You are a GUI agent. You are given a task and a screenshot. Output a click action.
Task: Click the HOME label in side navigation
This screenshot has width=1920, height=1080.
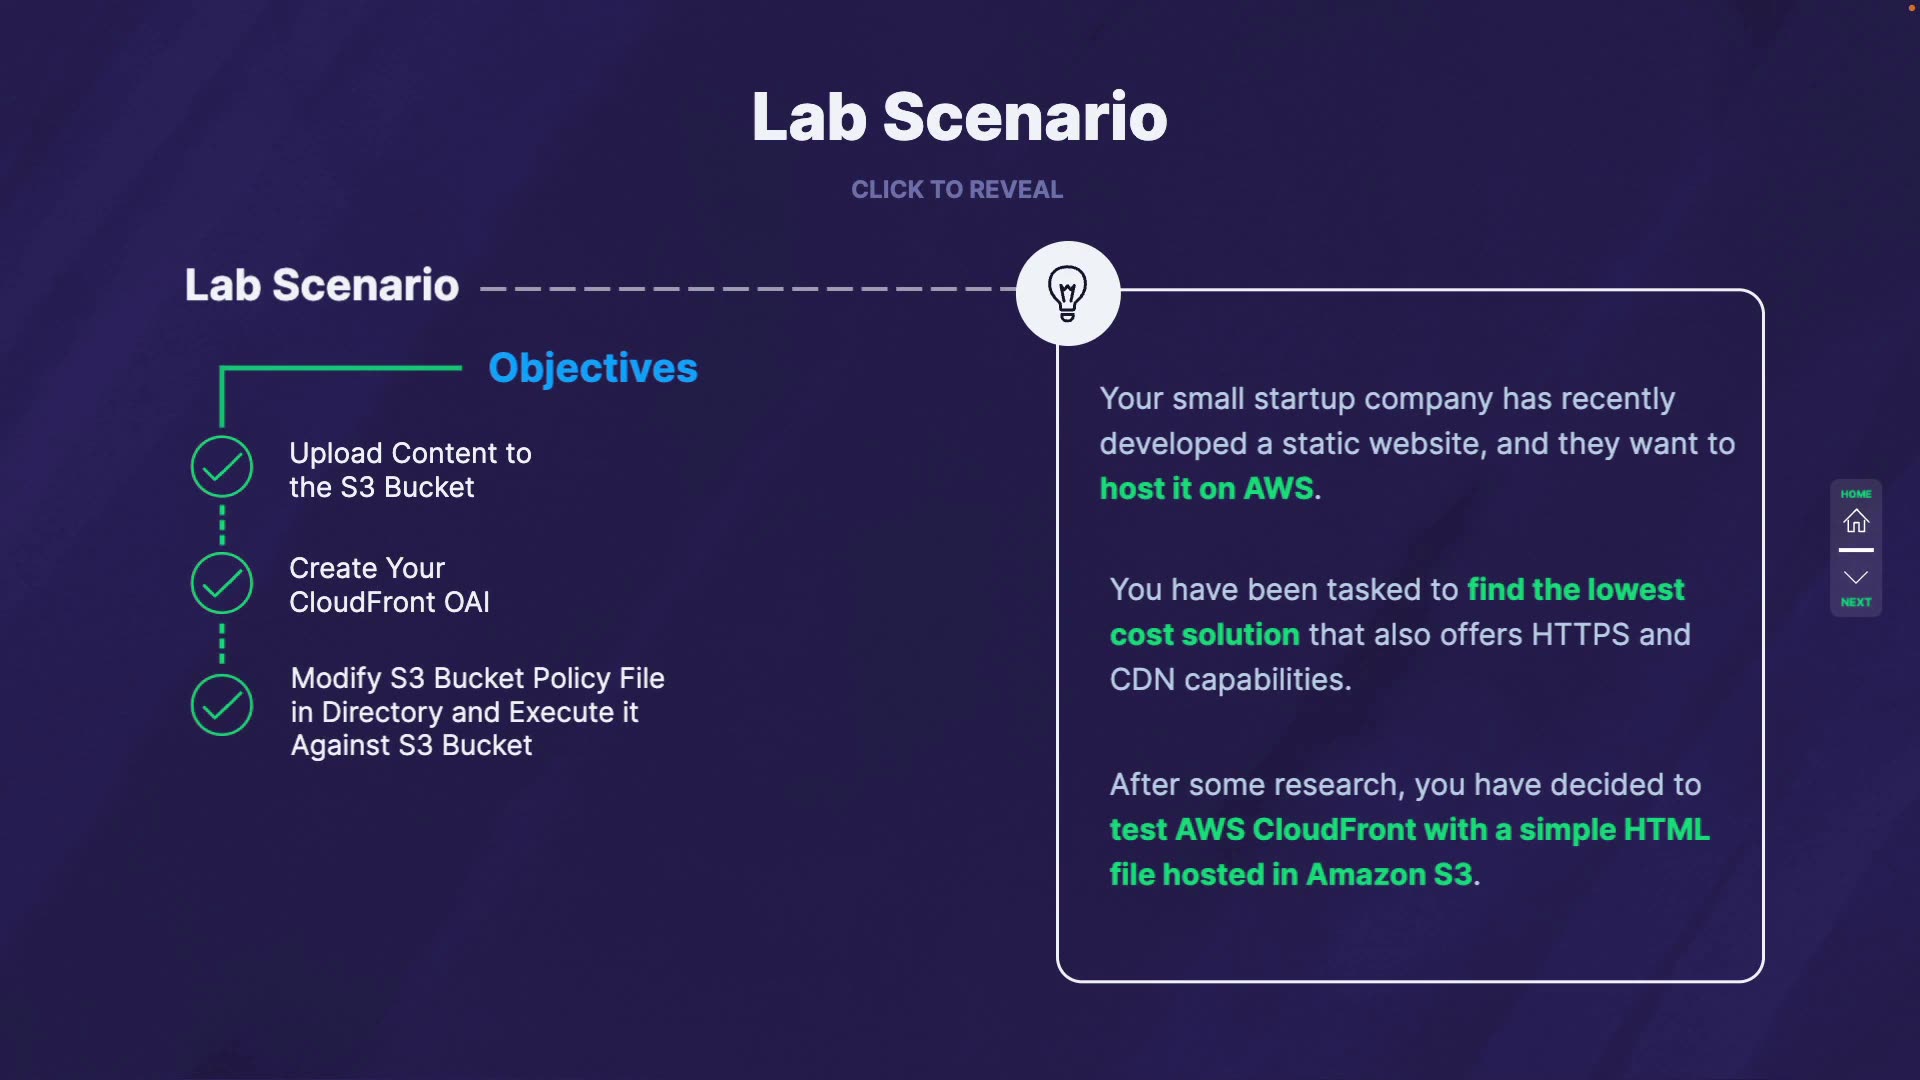click(x=1856, y=494)
